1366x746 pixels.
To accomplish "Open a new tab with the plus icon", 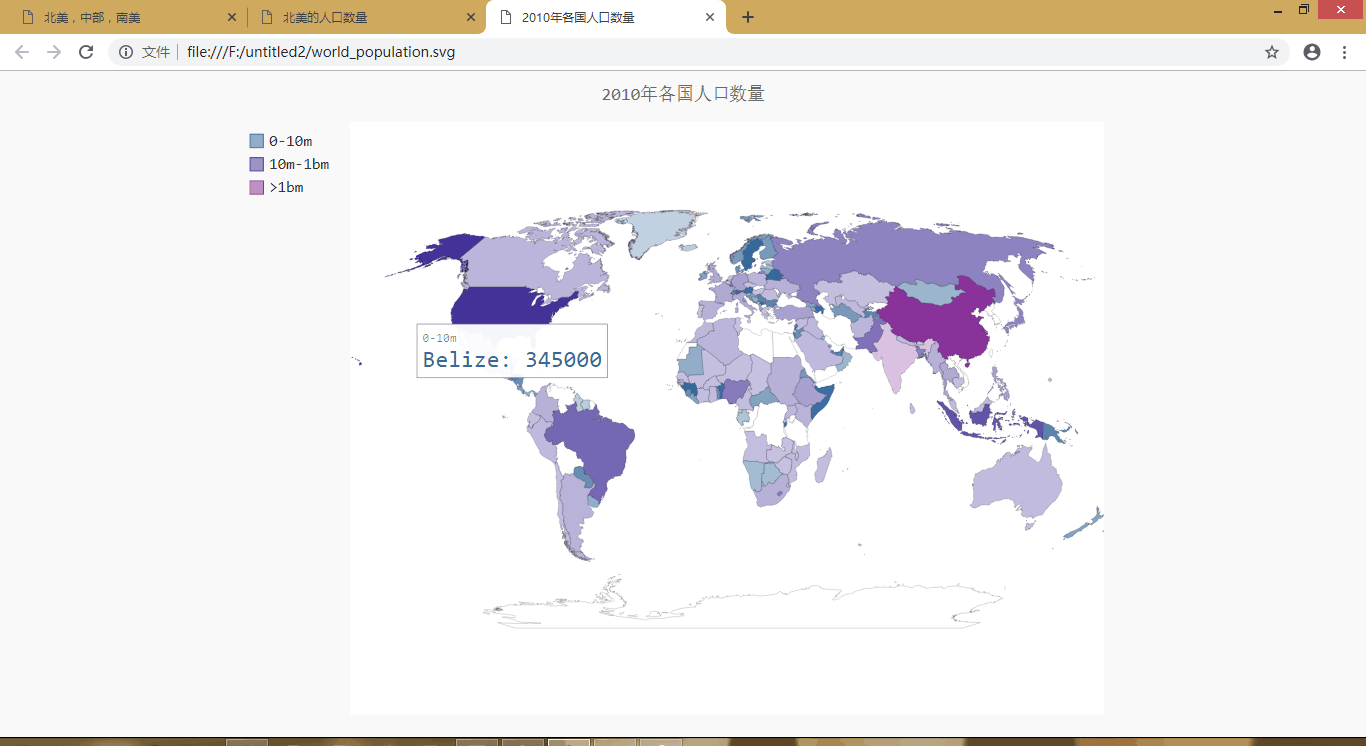I will point(748,16).
